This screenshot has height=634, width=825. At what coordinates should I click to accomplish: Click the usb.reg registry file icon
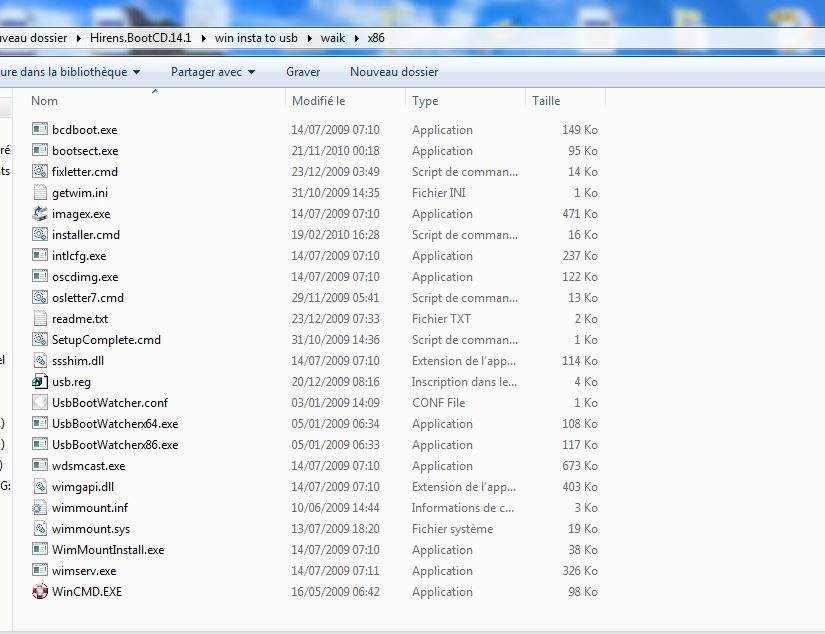coord(40,382)
